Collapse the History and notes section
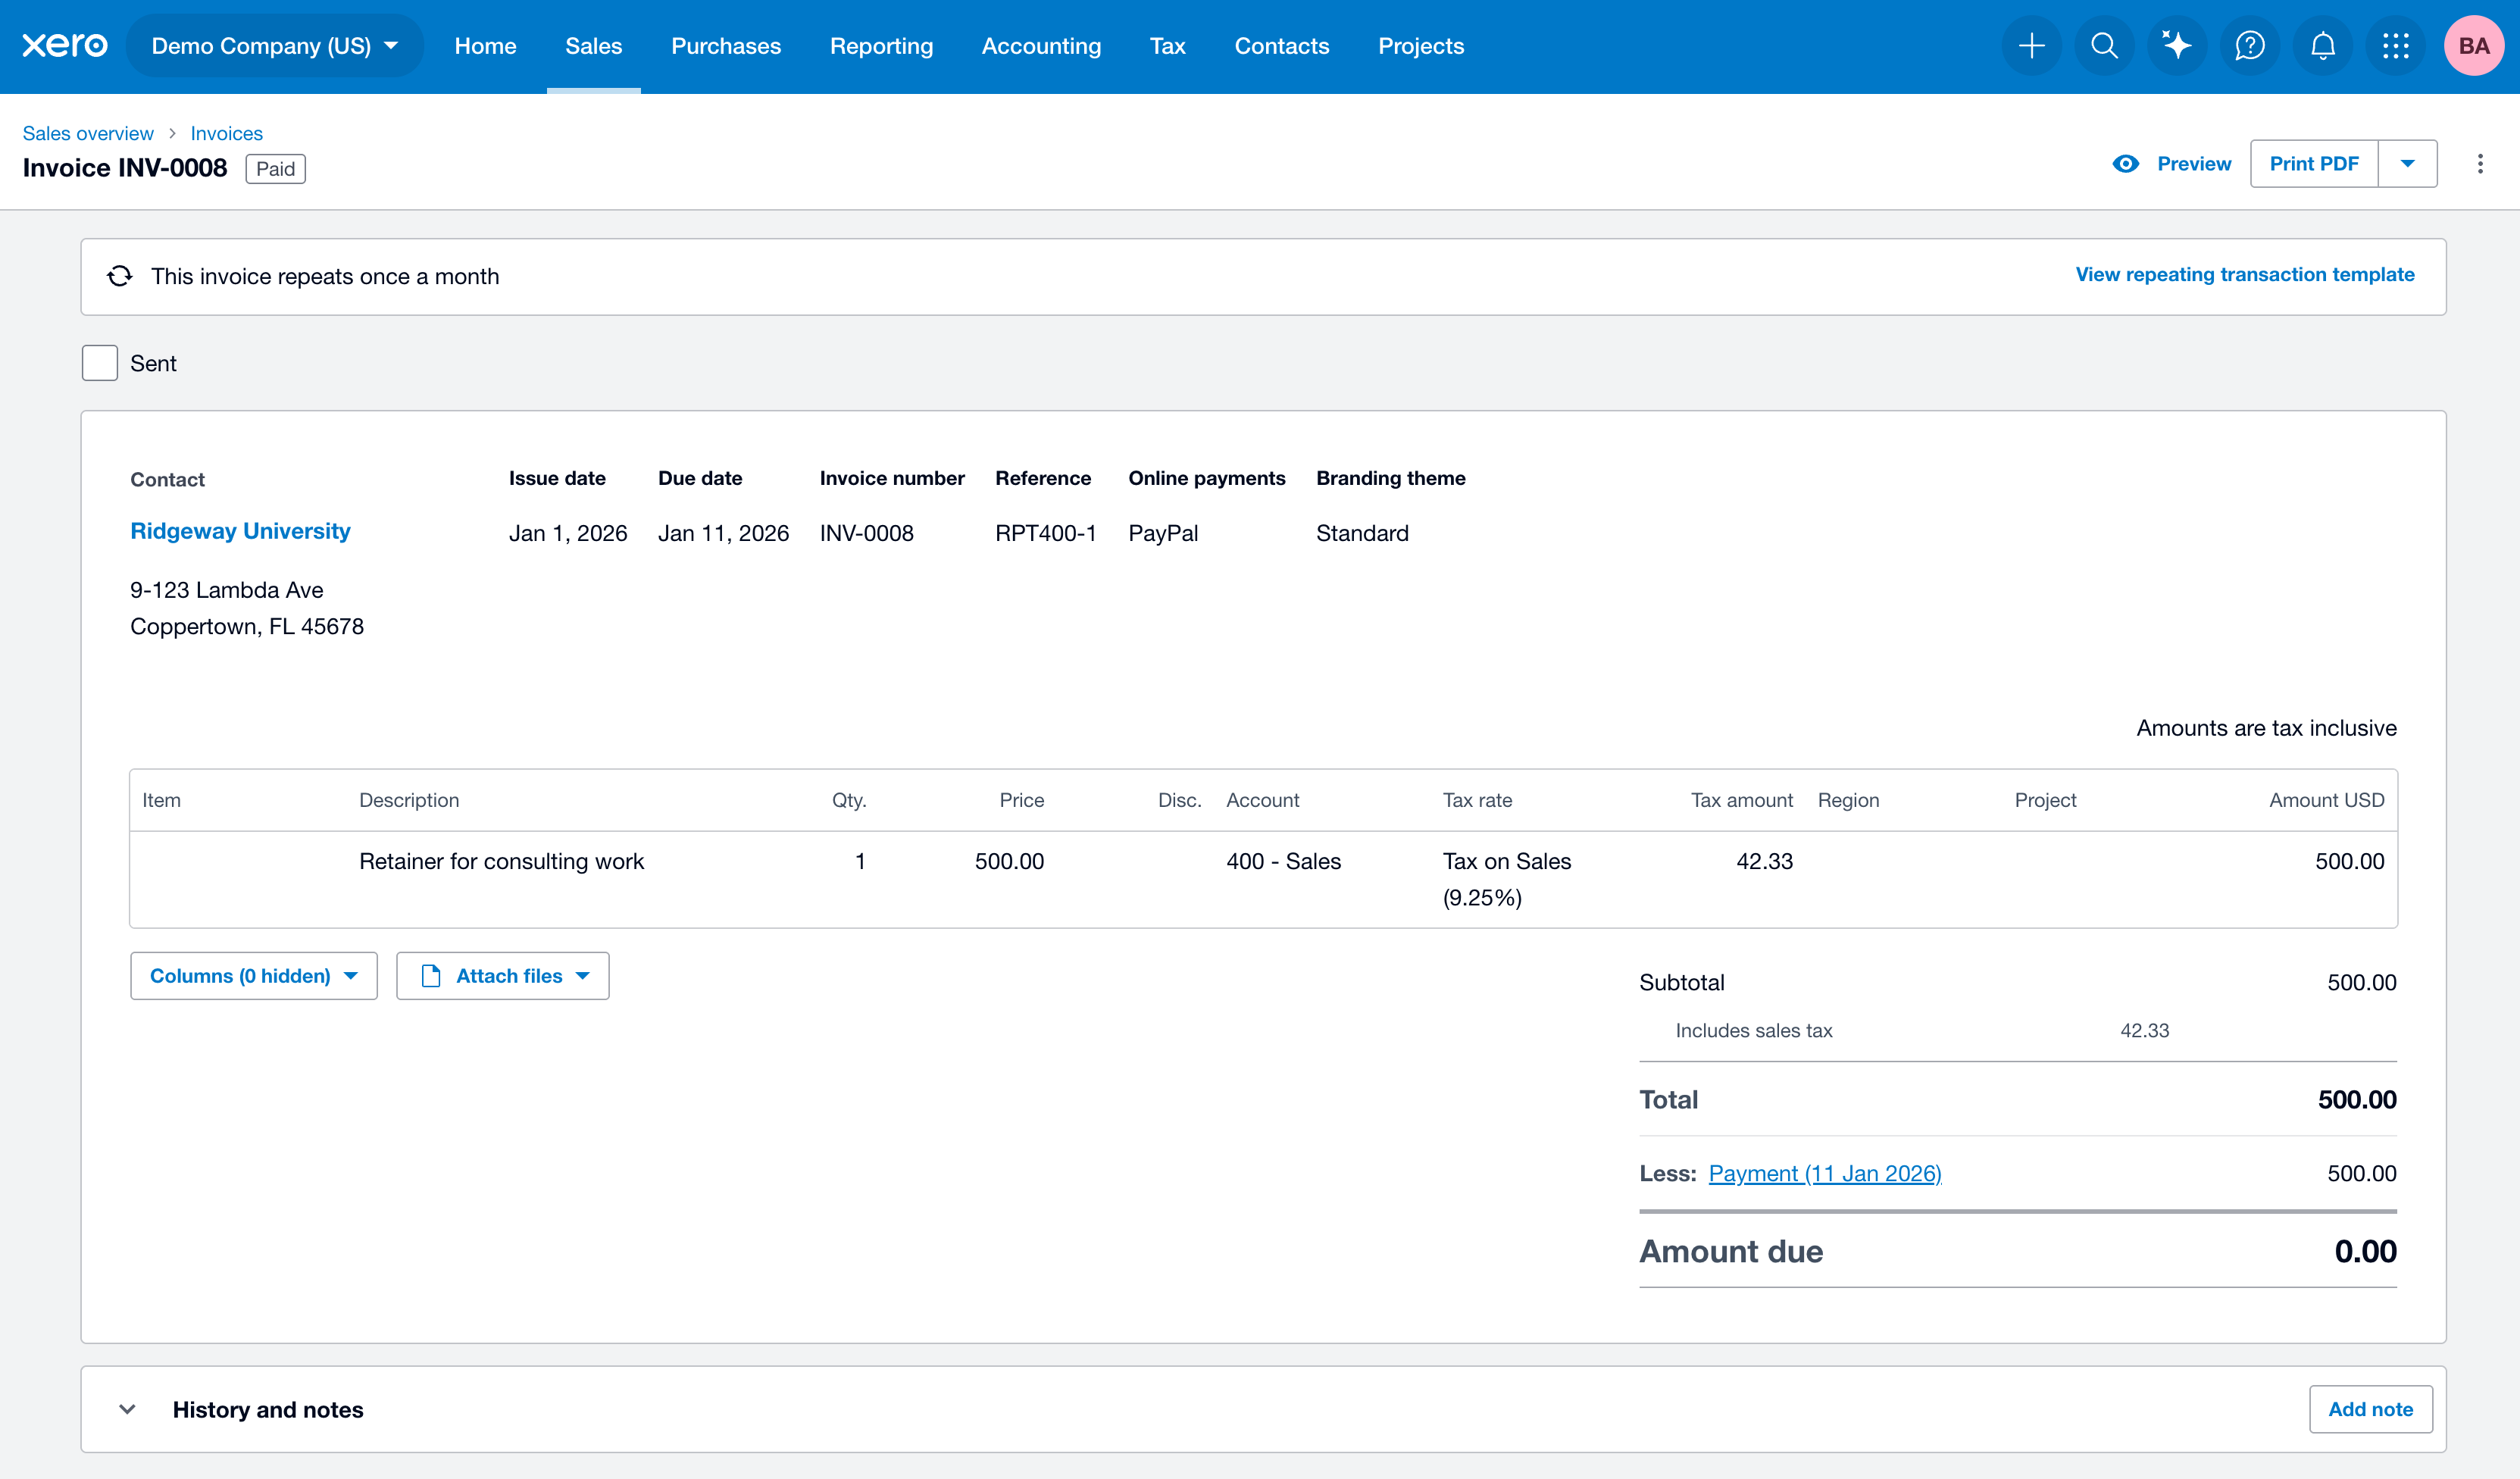This screenshot has width=2520, height=1479. pos(127,1410)
